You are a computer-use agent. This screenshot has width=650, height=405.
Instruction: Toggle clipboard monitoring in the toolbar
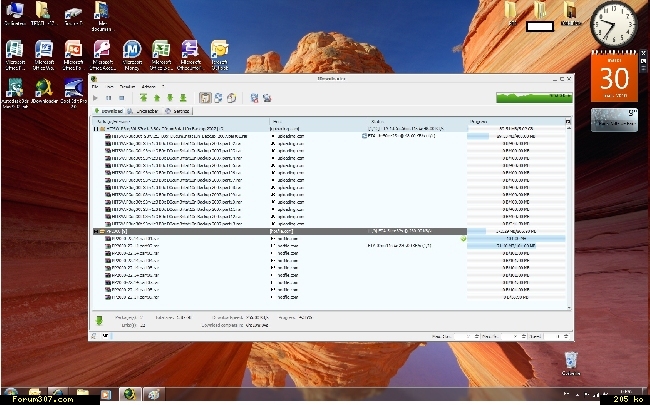pos(205,98)
